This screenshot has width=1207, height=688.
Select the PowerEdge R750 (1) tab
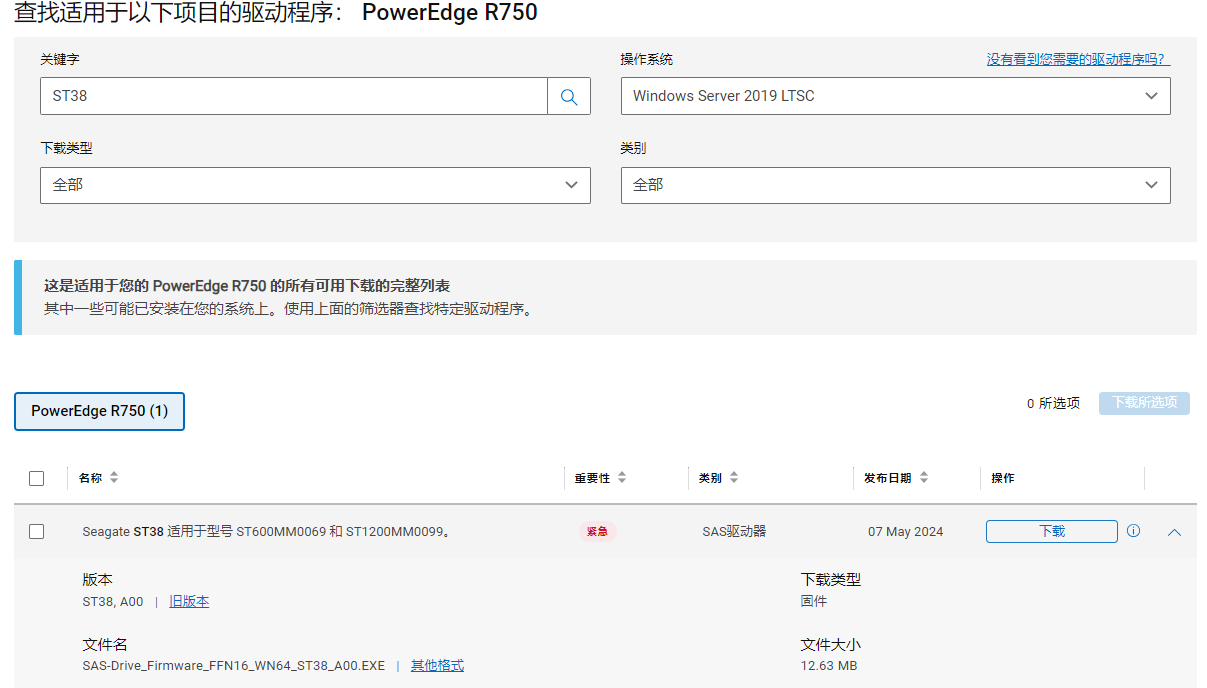99,411
